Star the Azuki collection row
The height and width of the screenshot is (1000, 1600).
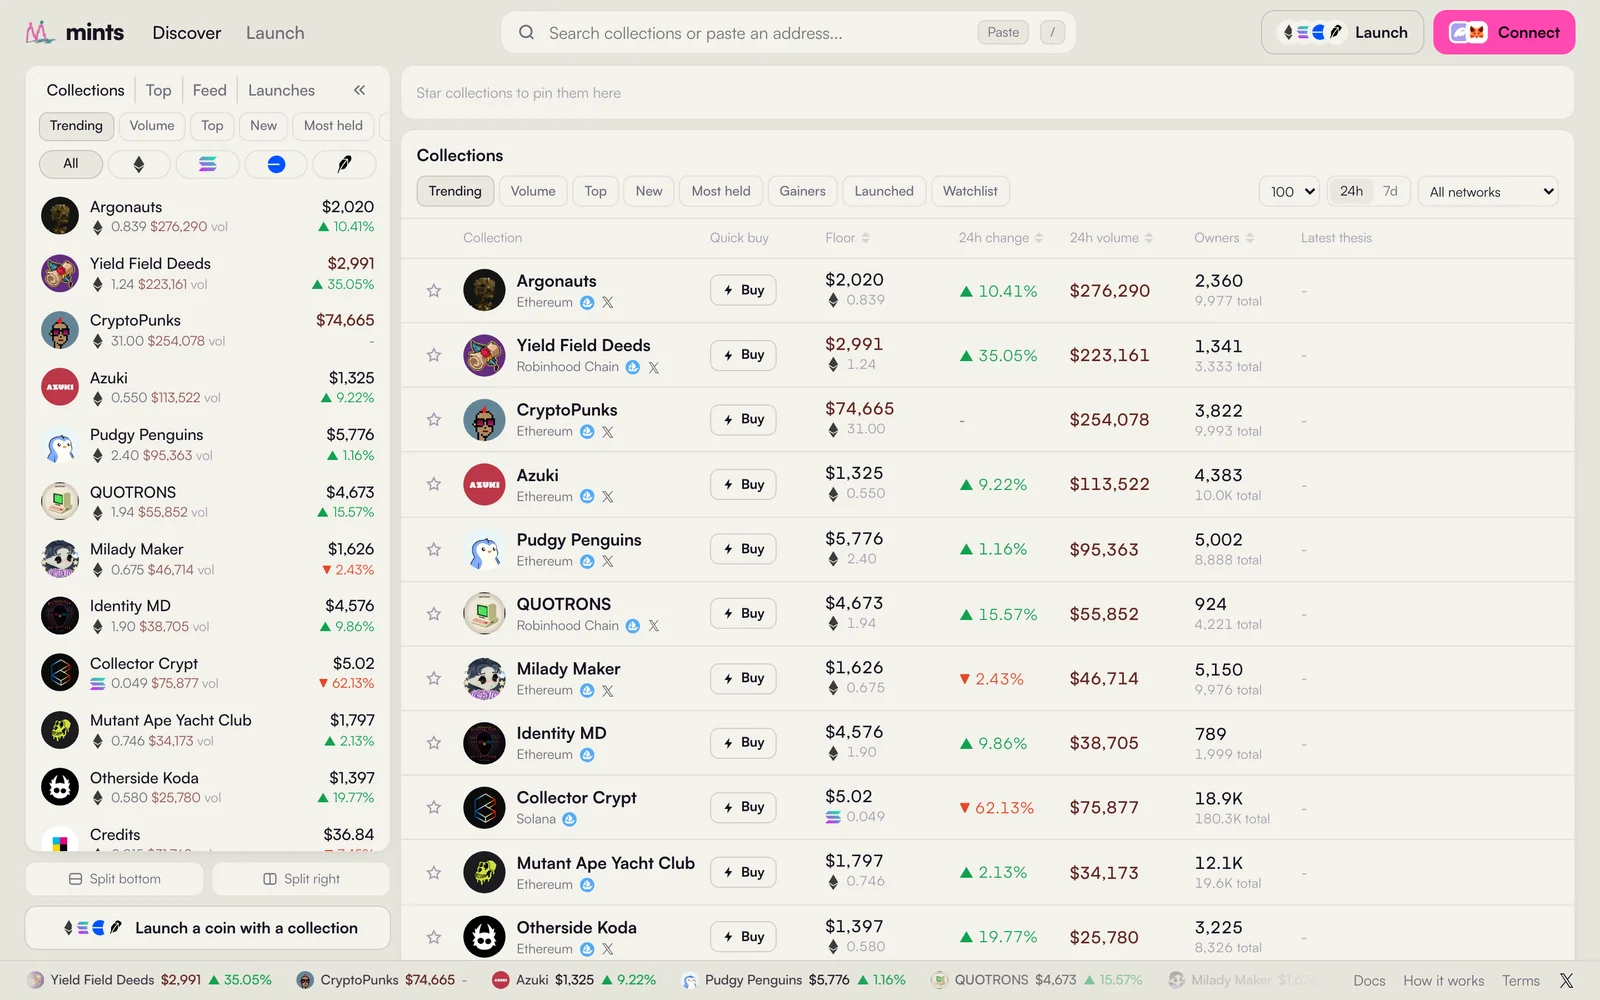434,484
